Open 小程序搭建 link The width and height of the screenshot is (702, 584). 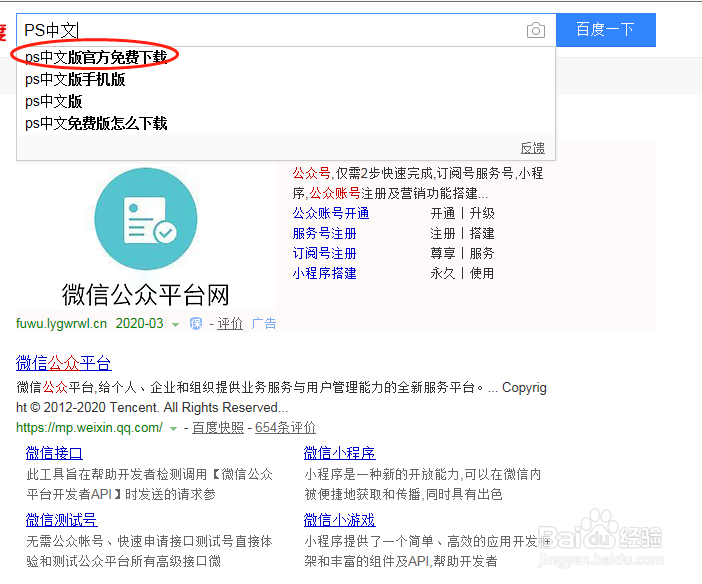(x=325, y=273)
